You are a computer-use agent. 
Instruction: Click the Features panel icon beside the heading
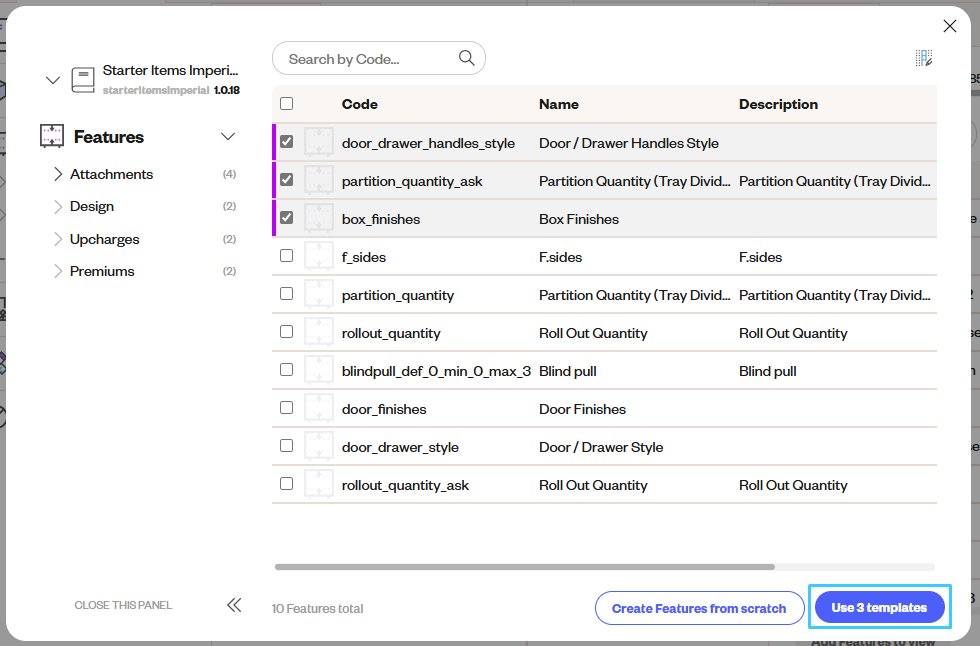(x=51, y=136)
